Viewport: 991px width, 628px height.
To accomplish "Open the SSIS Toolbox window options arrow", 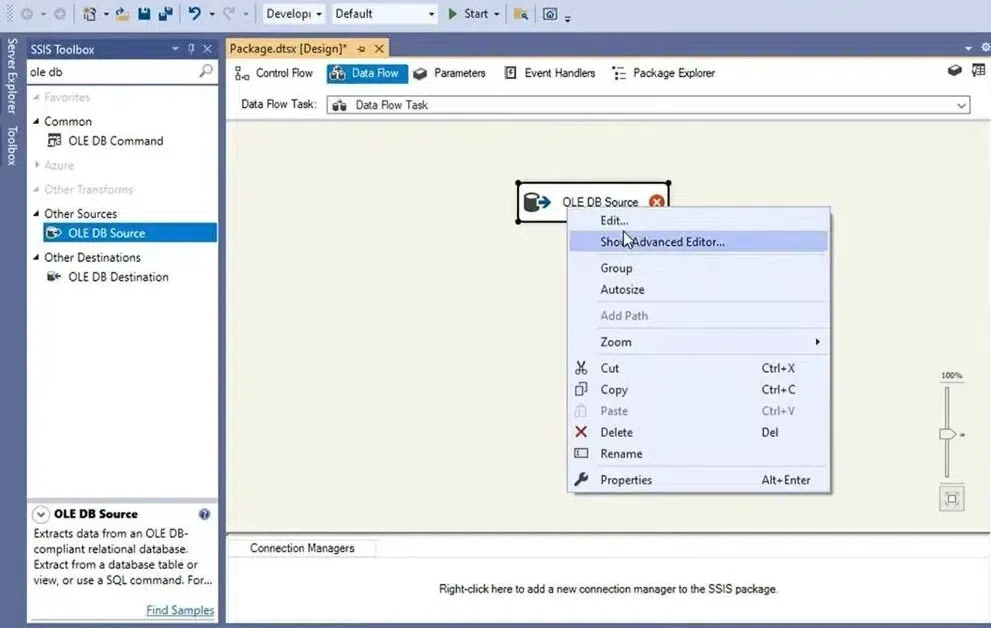I will [175, 49].
